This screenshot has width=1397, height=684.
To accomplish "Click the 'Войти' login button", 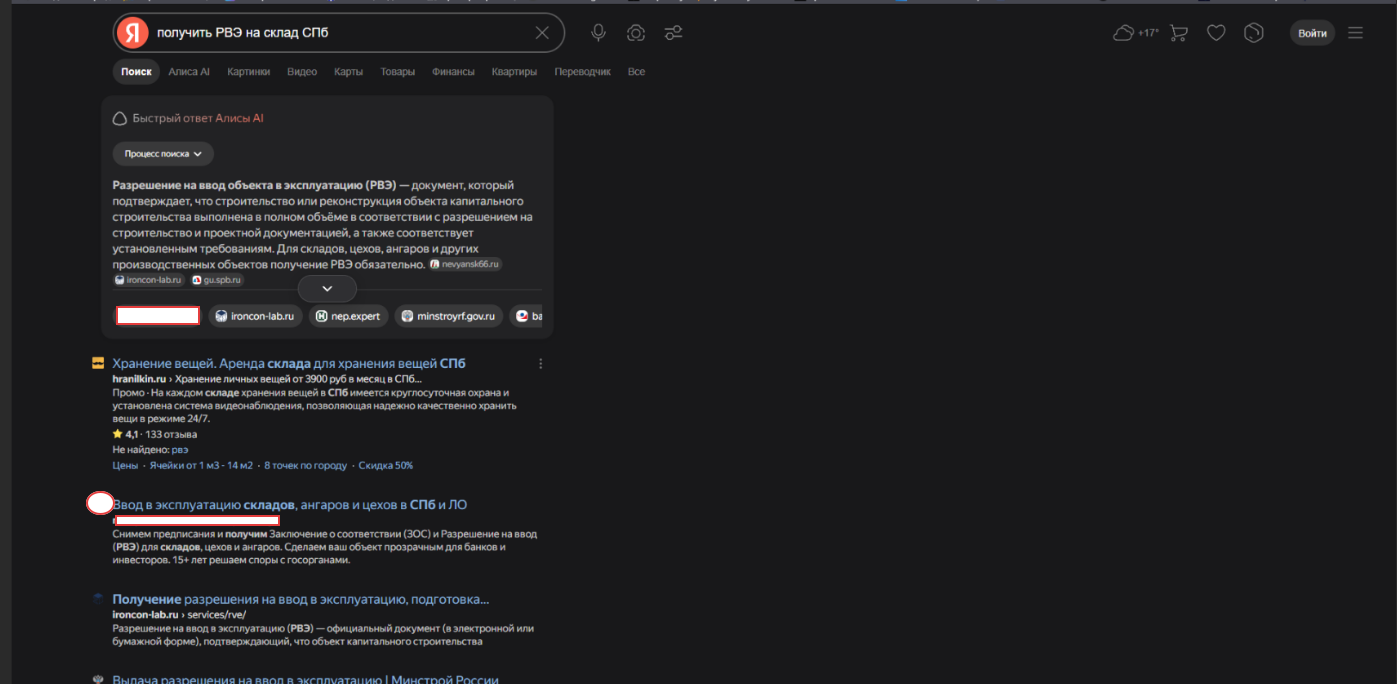I will point(1312,33).
